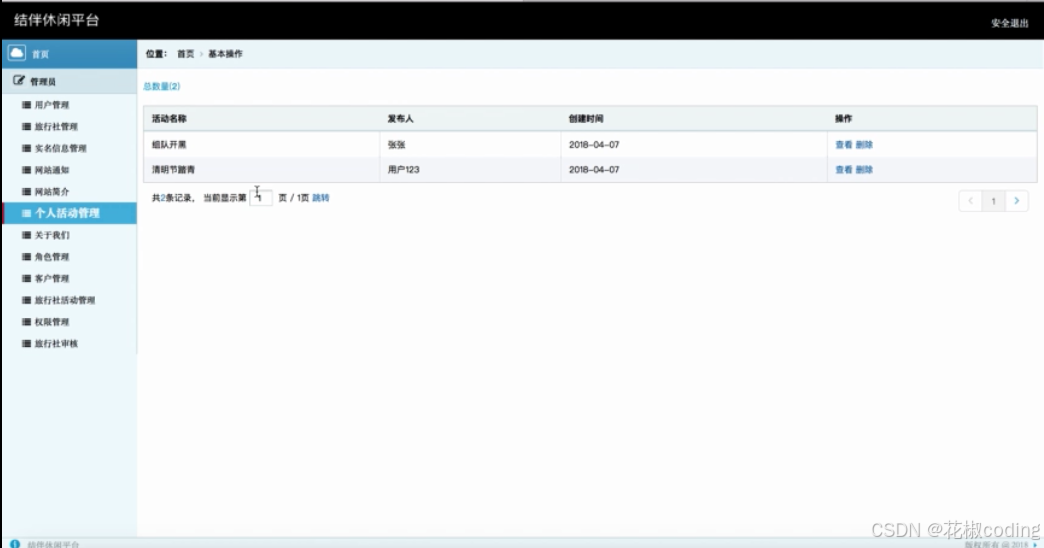1044x548 pixels.
Task: Click the 跳转 jump link
Action: tap(321, 198)
